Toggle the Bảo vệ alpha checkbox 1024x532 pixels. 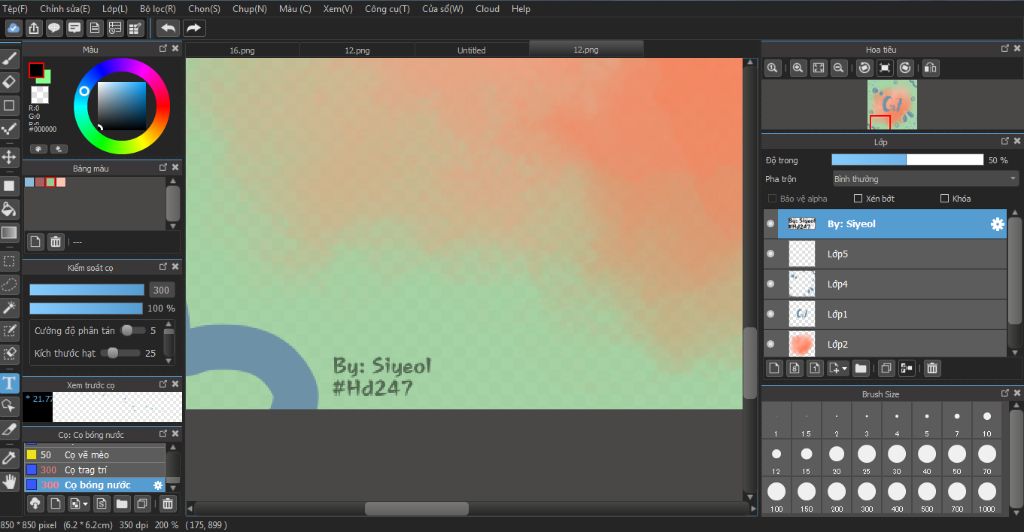coord(772,198)
